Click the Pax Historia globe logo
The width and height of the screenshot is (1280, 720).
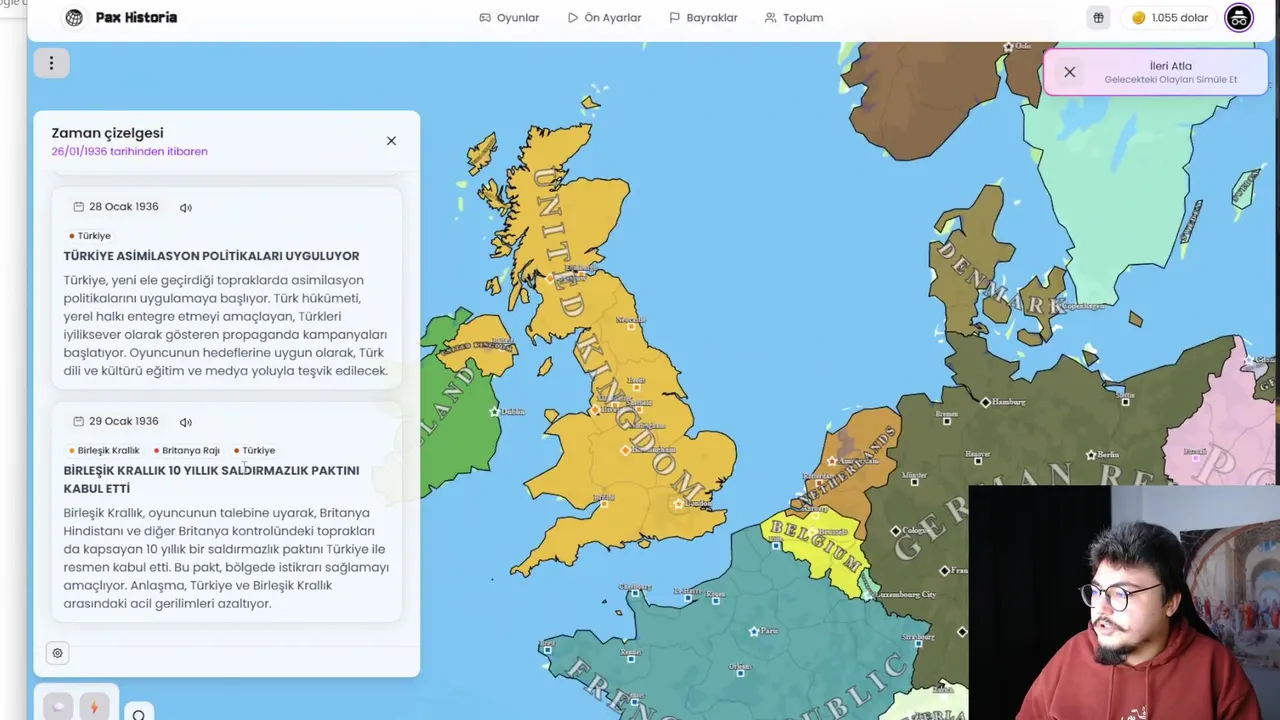pyautogui.click(x=74, y=17)
